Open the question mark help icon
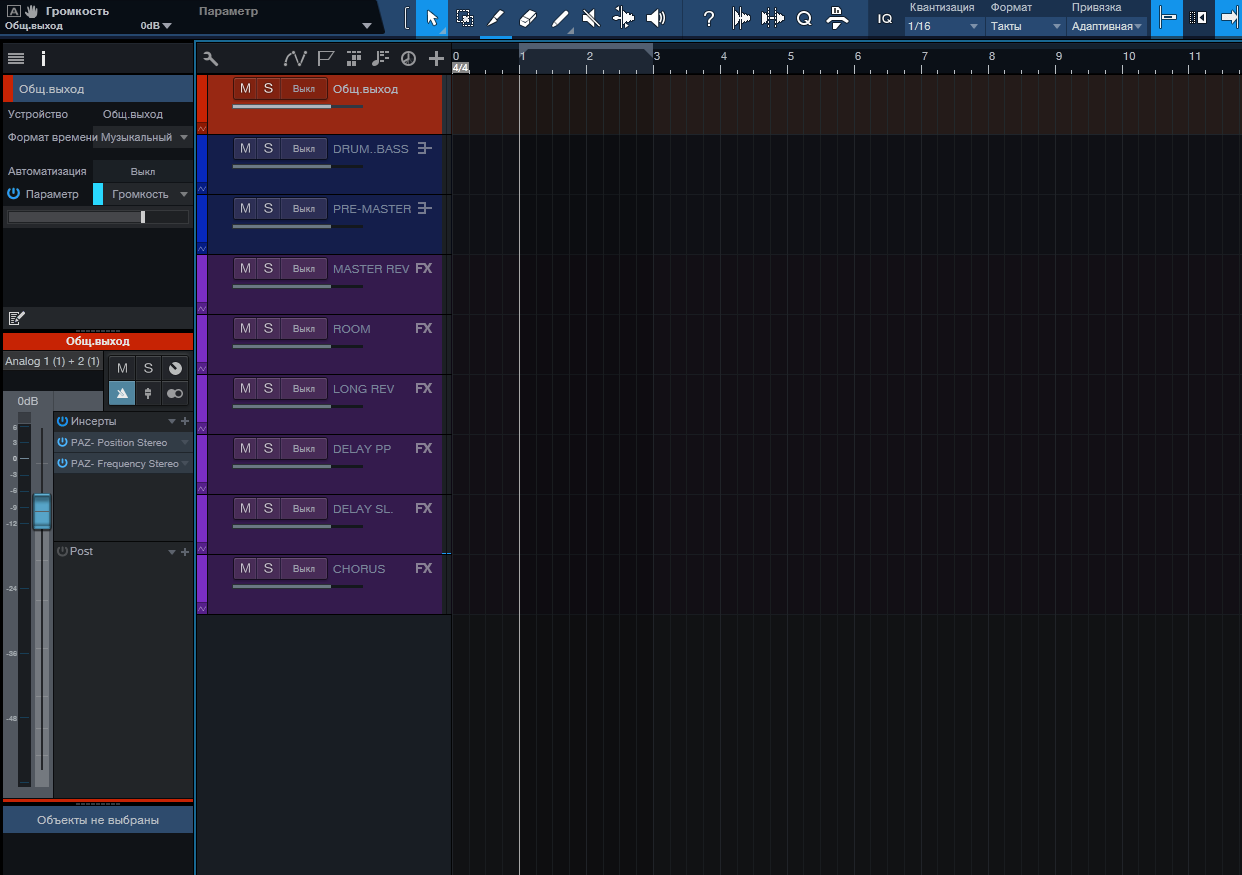 (709, 18)
